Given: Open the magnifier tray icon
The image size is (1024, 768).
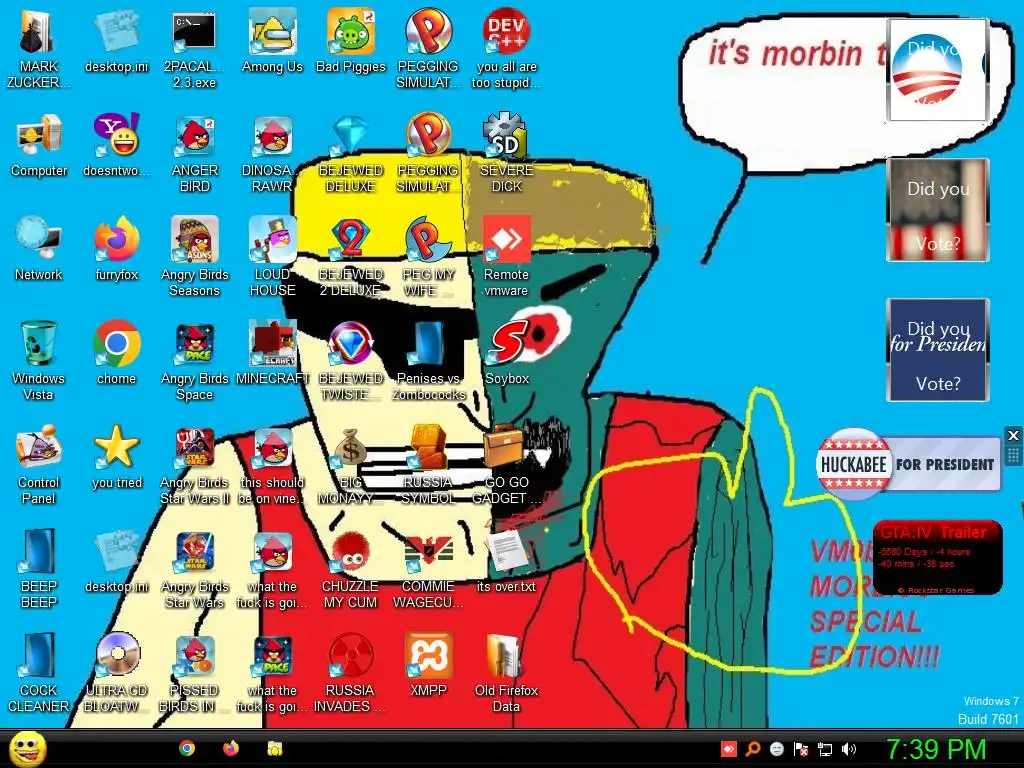Looking at the screenshot, I should point(753,749).
